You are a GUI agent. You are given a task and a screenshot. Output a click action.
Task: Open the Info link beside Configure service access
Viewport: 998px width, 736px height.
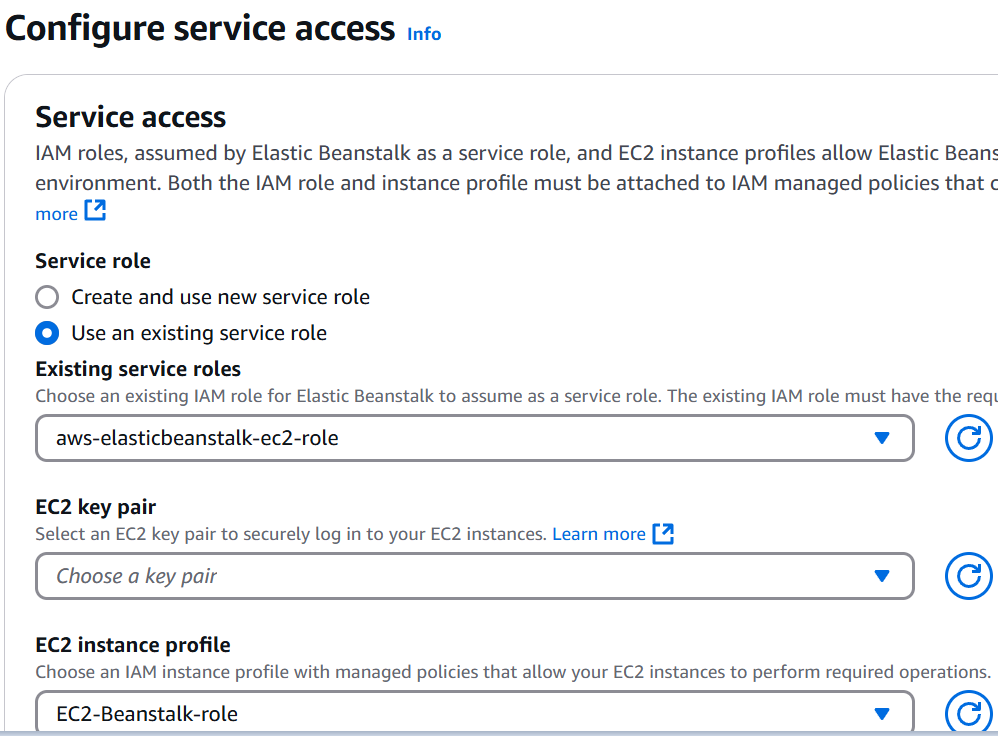[x=424, y=34]
